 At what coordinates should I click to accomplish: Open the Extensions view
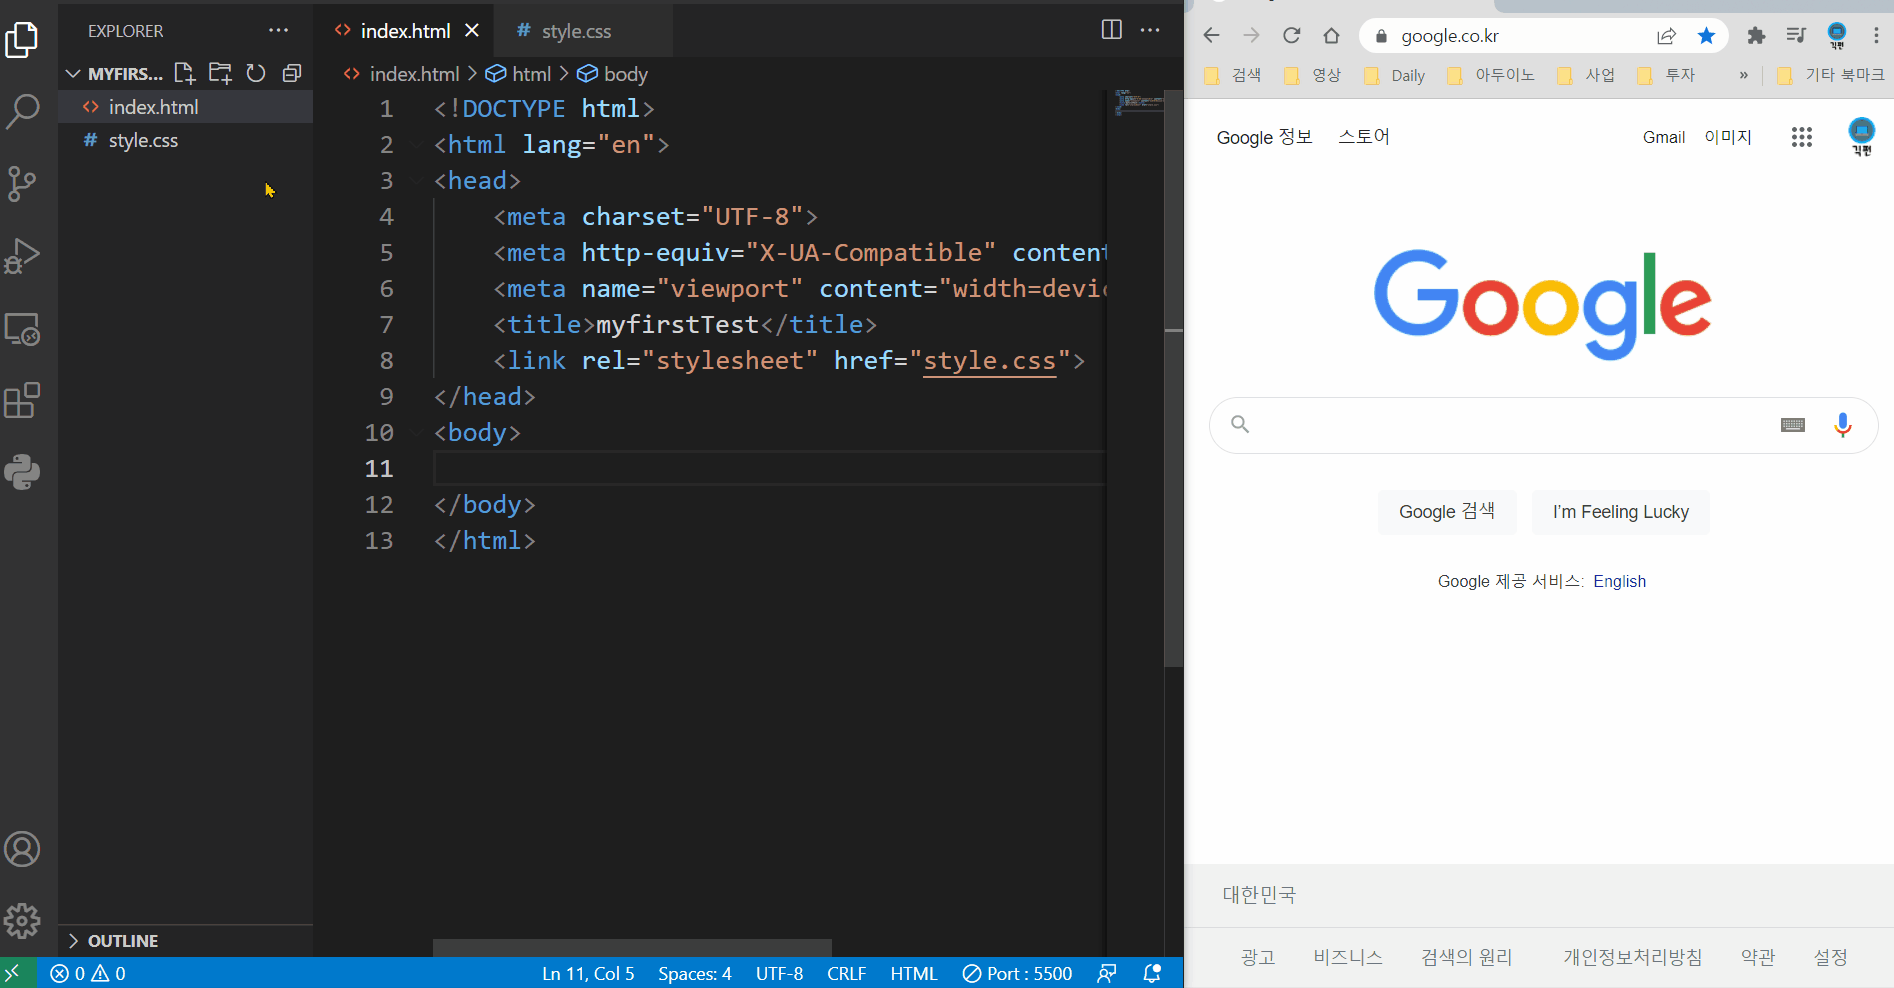coord(22,400)
